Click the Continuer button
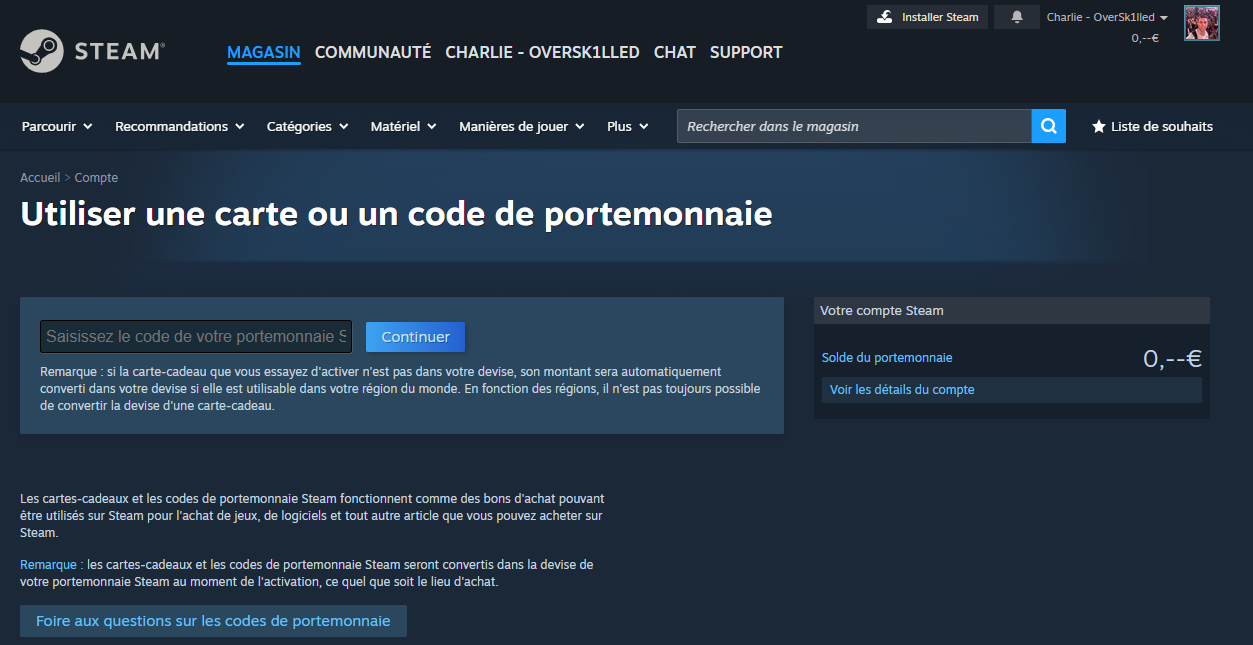Image resolution: width=1253 pixels, height=645 pixels. tap(416, 337)
